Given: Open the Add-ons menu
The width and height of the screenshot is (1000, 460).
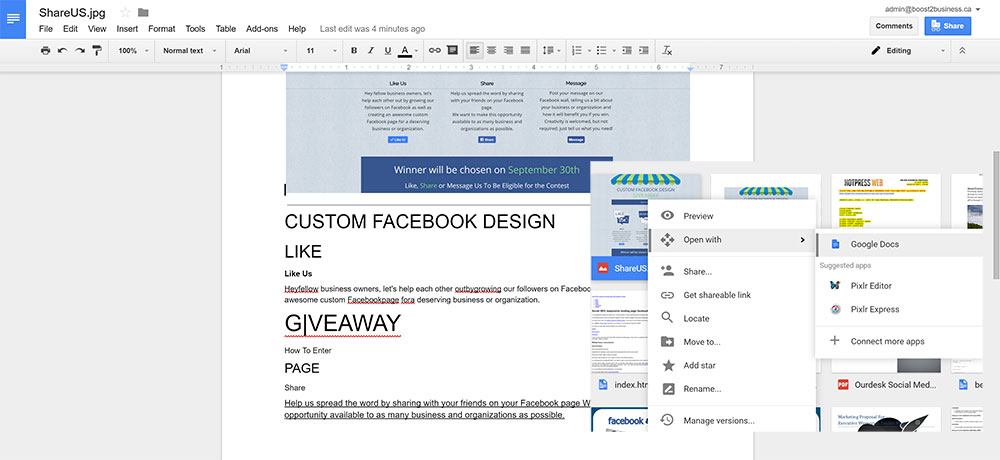Looking at the screenshot, I should pos(262,29).
